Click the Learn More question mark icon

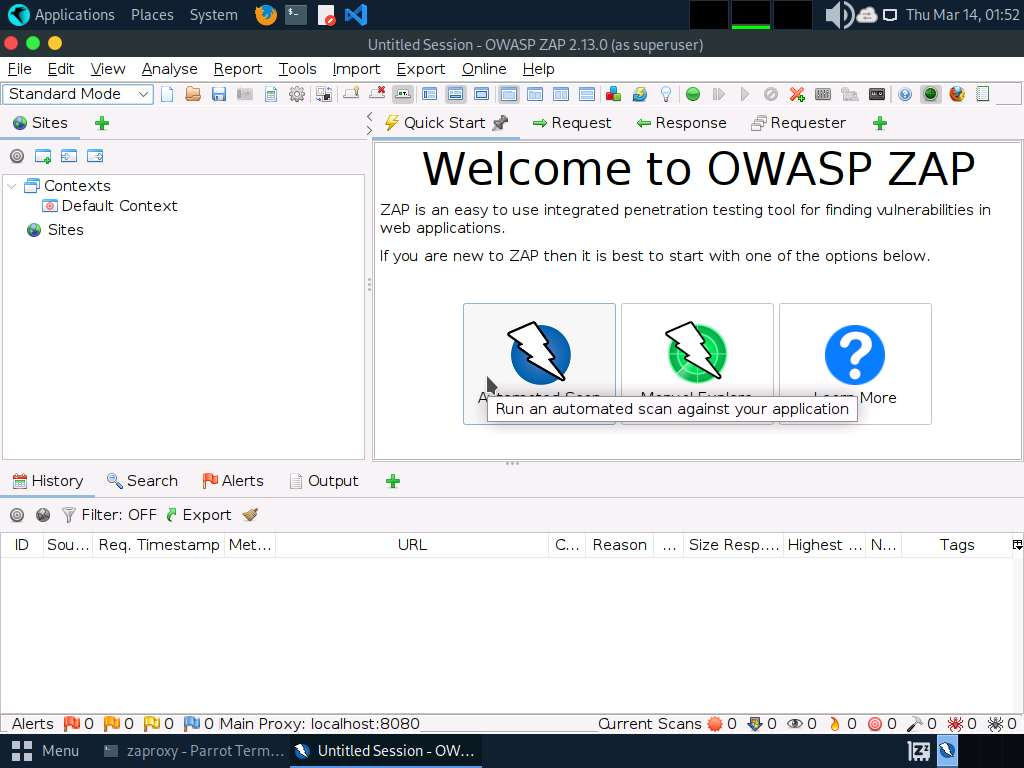[855, 355]
